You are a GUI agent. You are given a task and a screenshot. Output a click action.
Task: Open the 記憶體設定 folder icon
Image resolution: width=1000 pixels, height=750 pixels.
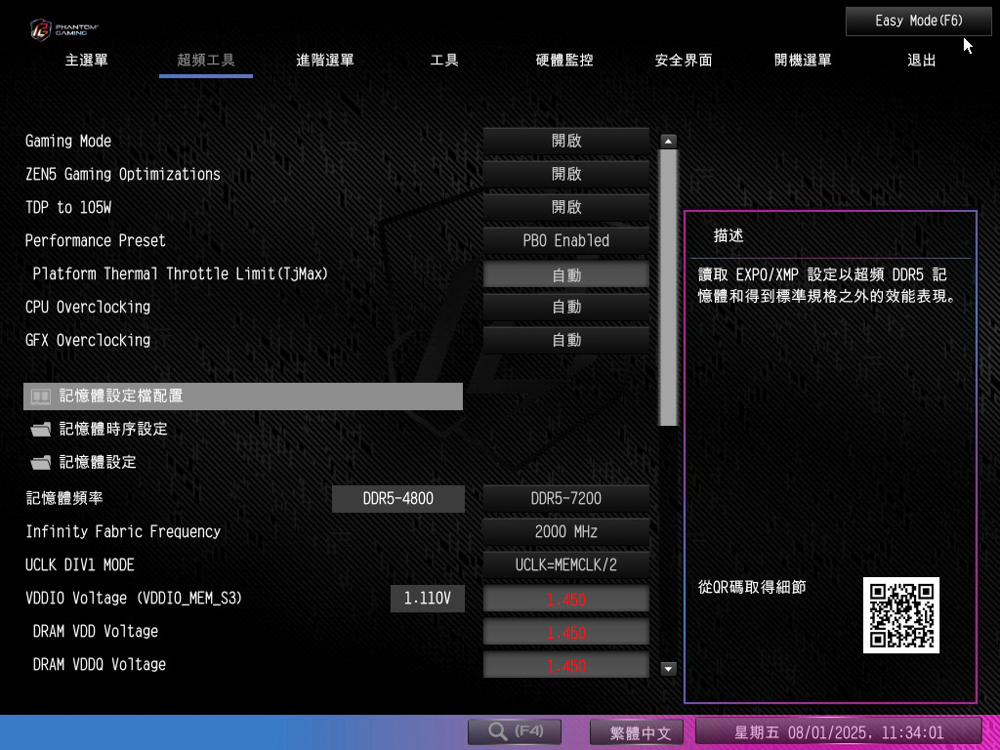tap(41, 463)
